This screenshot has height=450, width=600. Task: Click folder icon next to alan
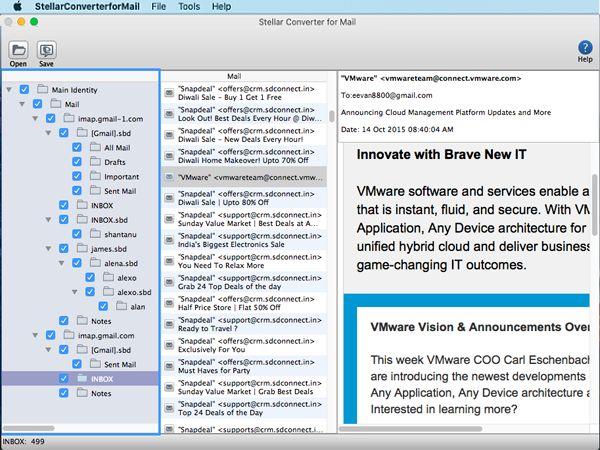[122, 306]
